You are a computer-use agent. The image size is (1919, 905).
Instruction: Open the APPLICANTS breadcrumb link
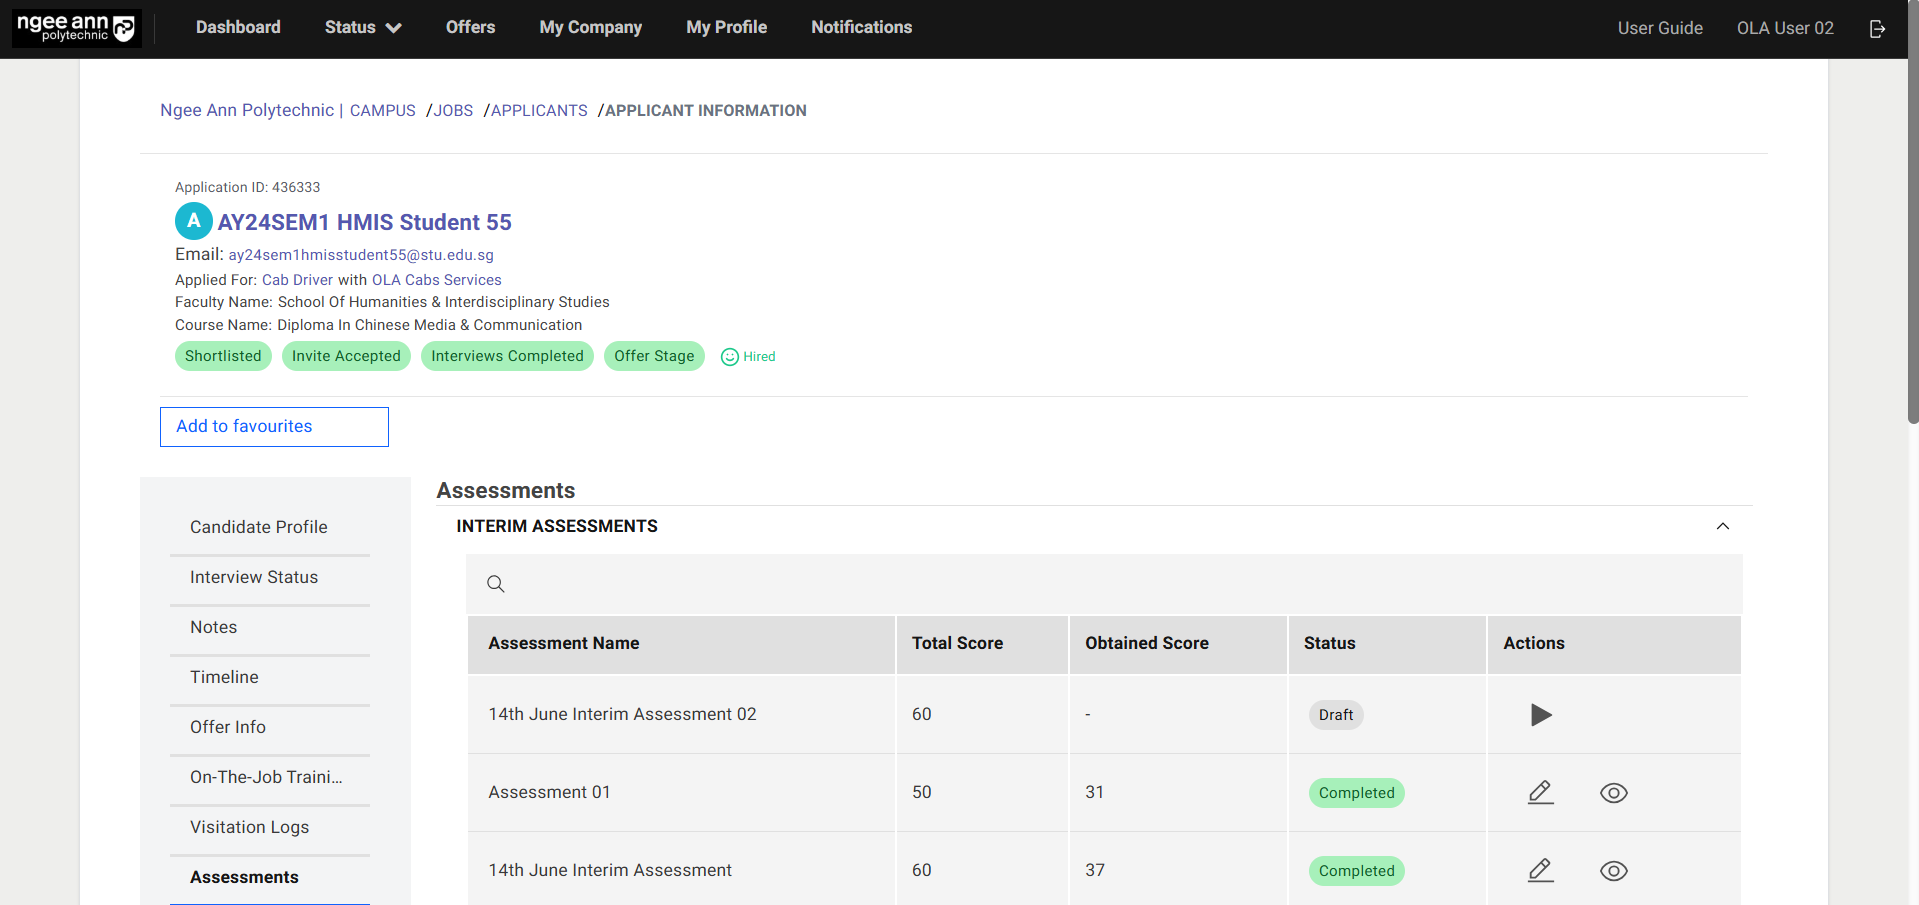point(539,111)
